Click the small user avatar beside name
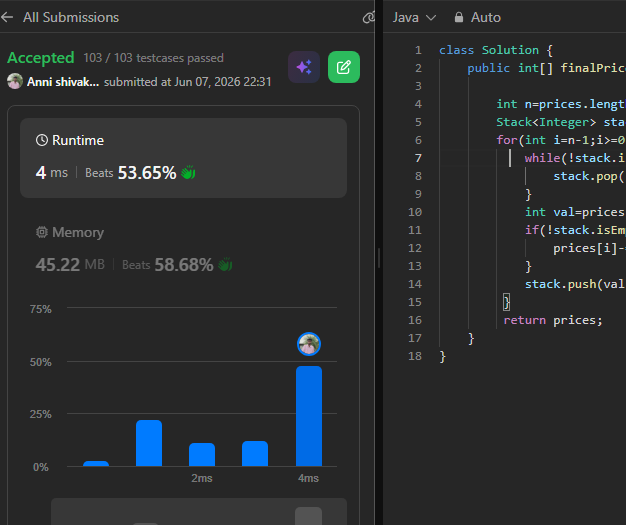This screenshot has height=525, width=626. pos(15,81)
